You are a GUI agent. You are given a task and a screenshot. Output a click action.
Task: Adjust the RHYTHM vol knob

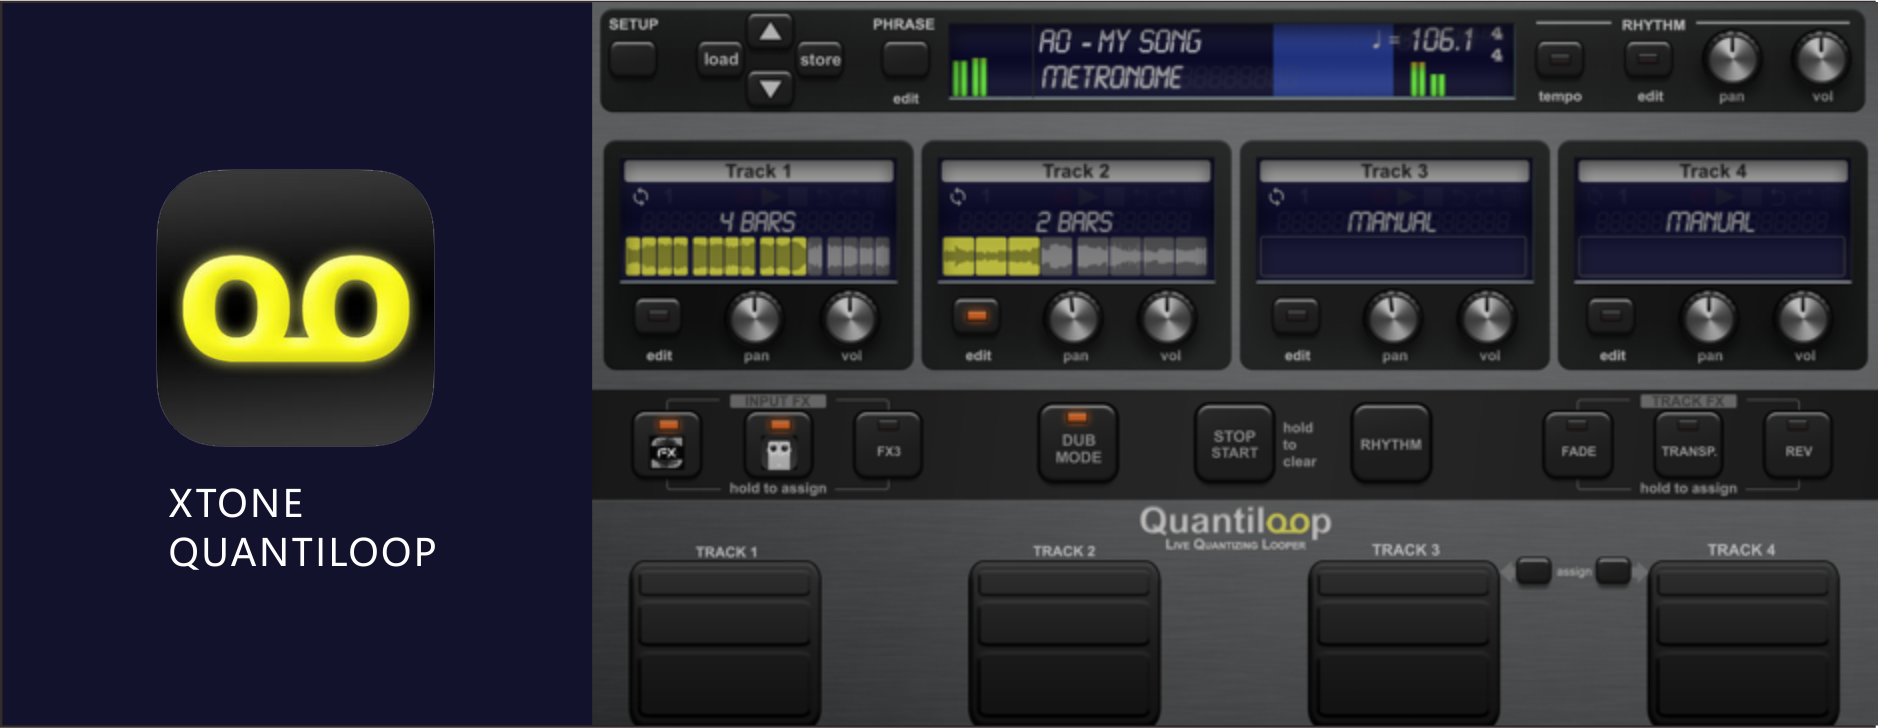(x=1822, y=57)
